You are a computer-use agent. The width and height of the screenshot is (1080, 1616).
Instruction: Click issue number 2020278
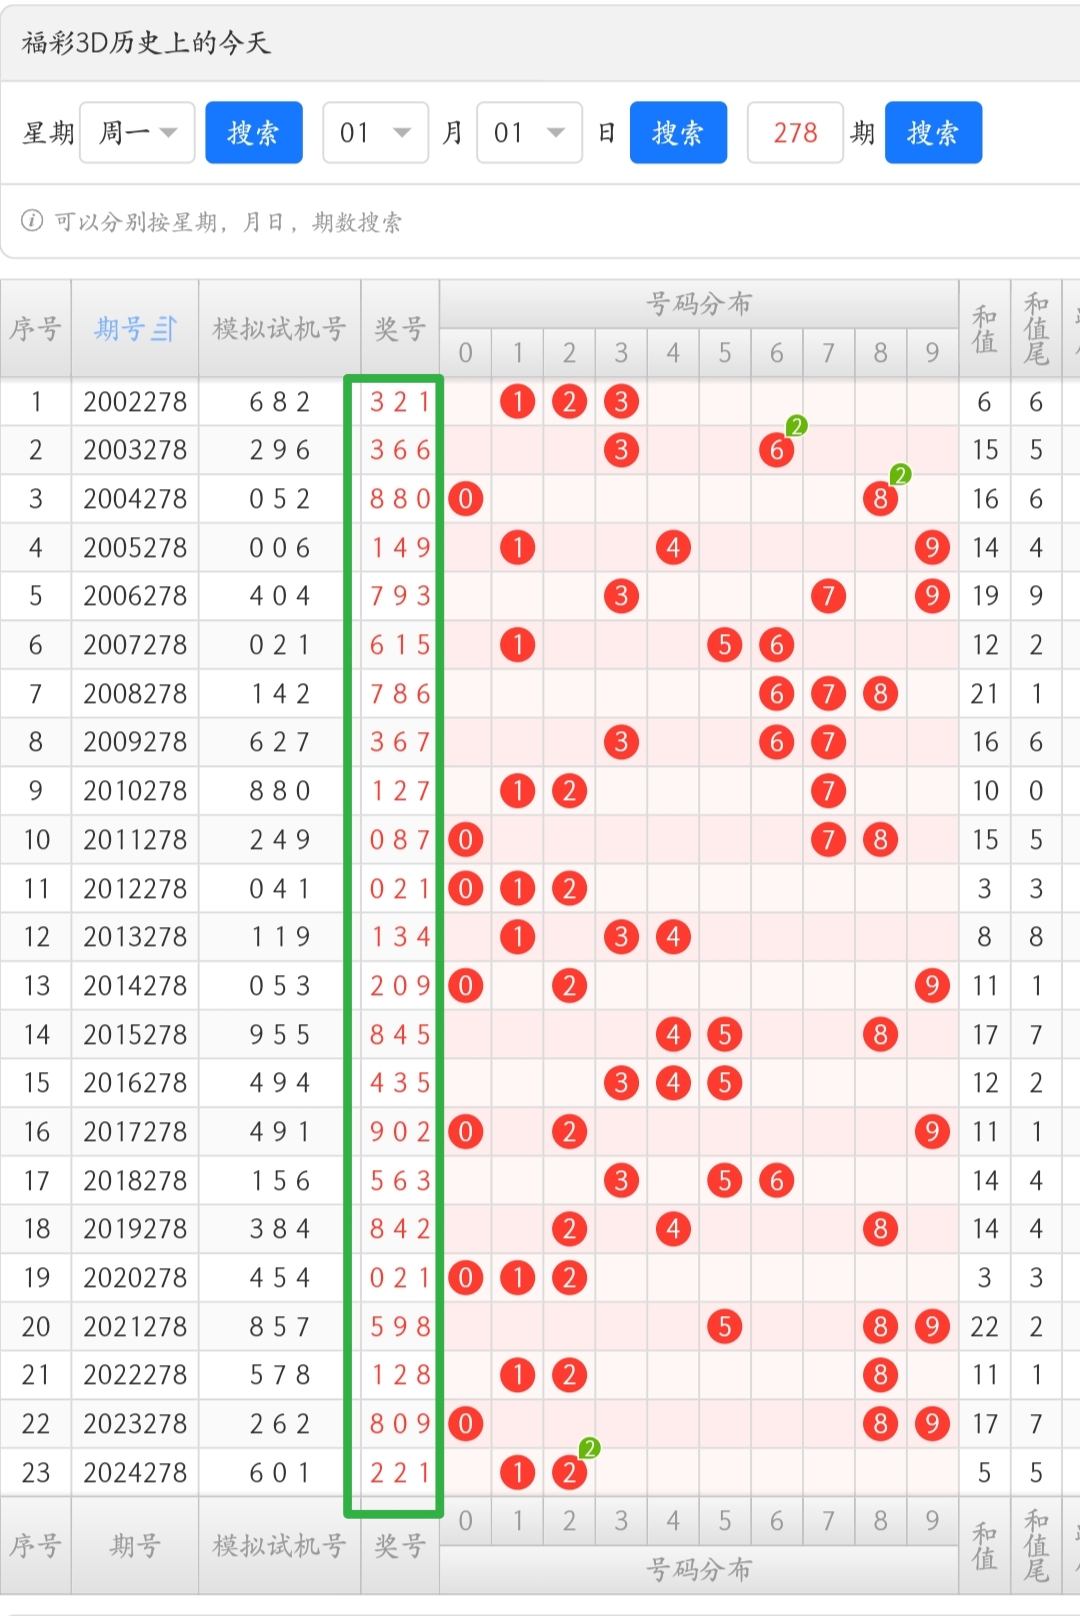tap(135, 1278)
